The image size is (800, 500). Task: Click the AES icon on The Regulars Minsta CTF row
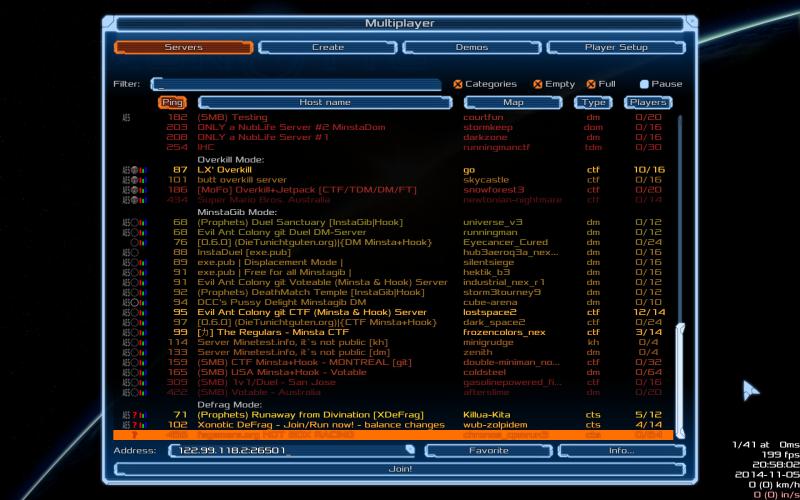(126, 332)
